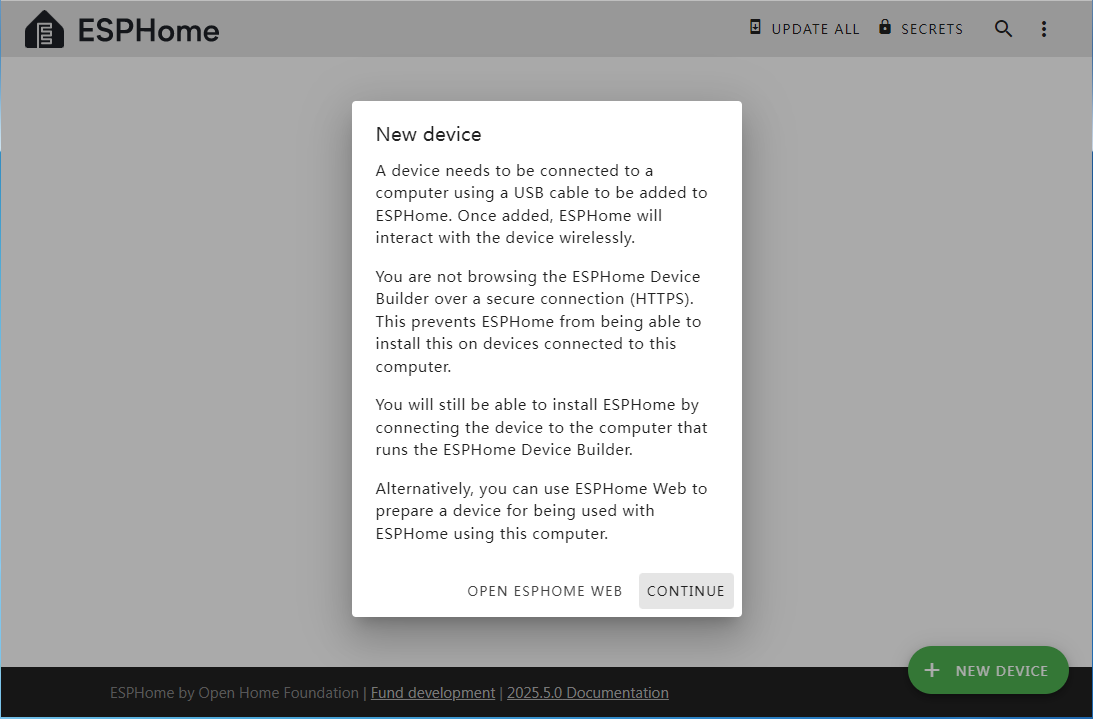Screen dimensions: 1094x719
Task: Click the NEW DEVICE button text
Action: [1001, 671]
